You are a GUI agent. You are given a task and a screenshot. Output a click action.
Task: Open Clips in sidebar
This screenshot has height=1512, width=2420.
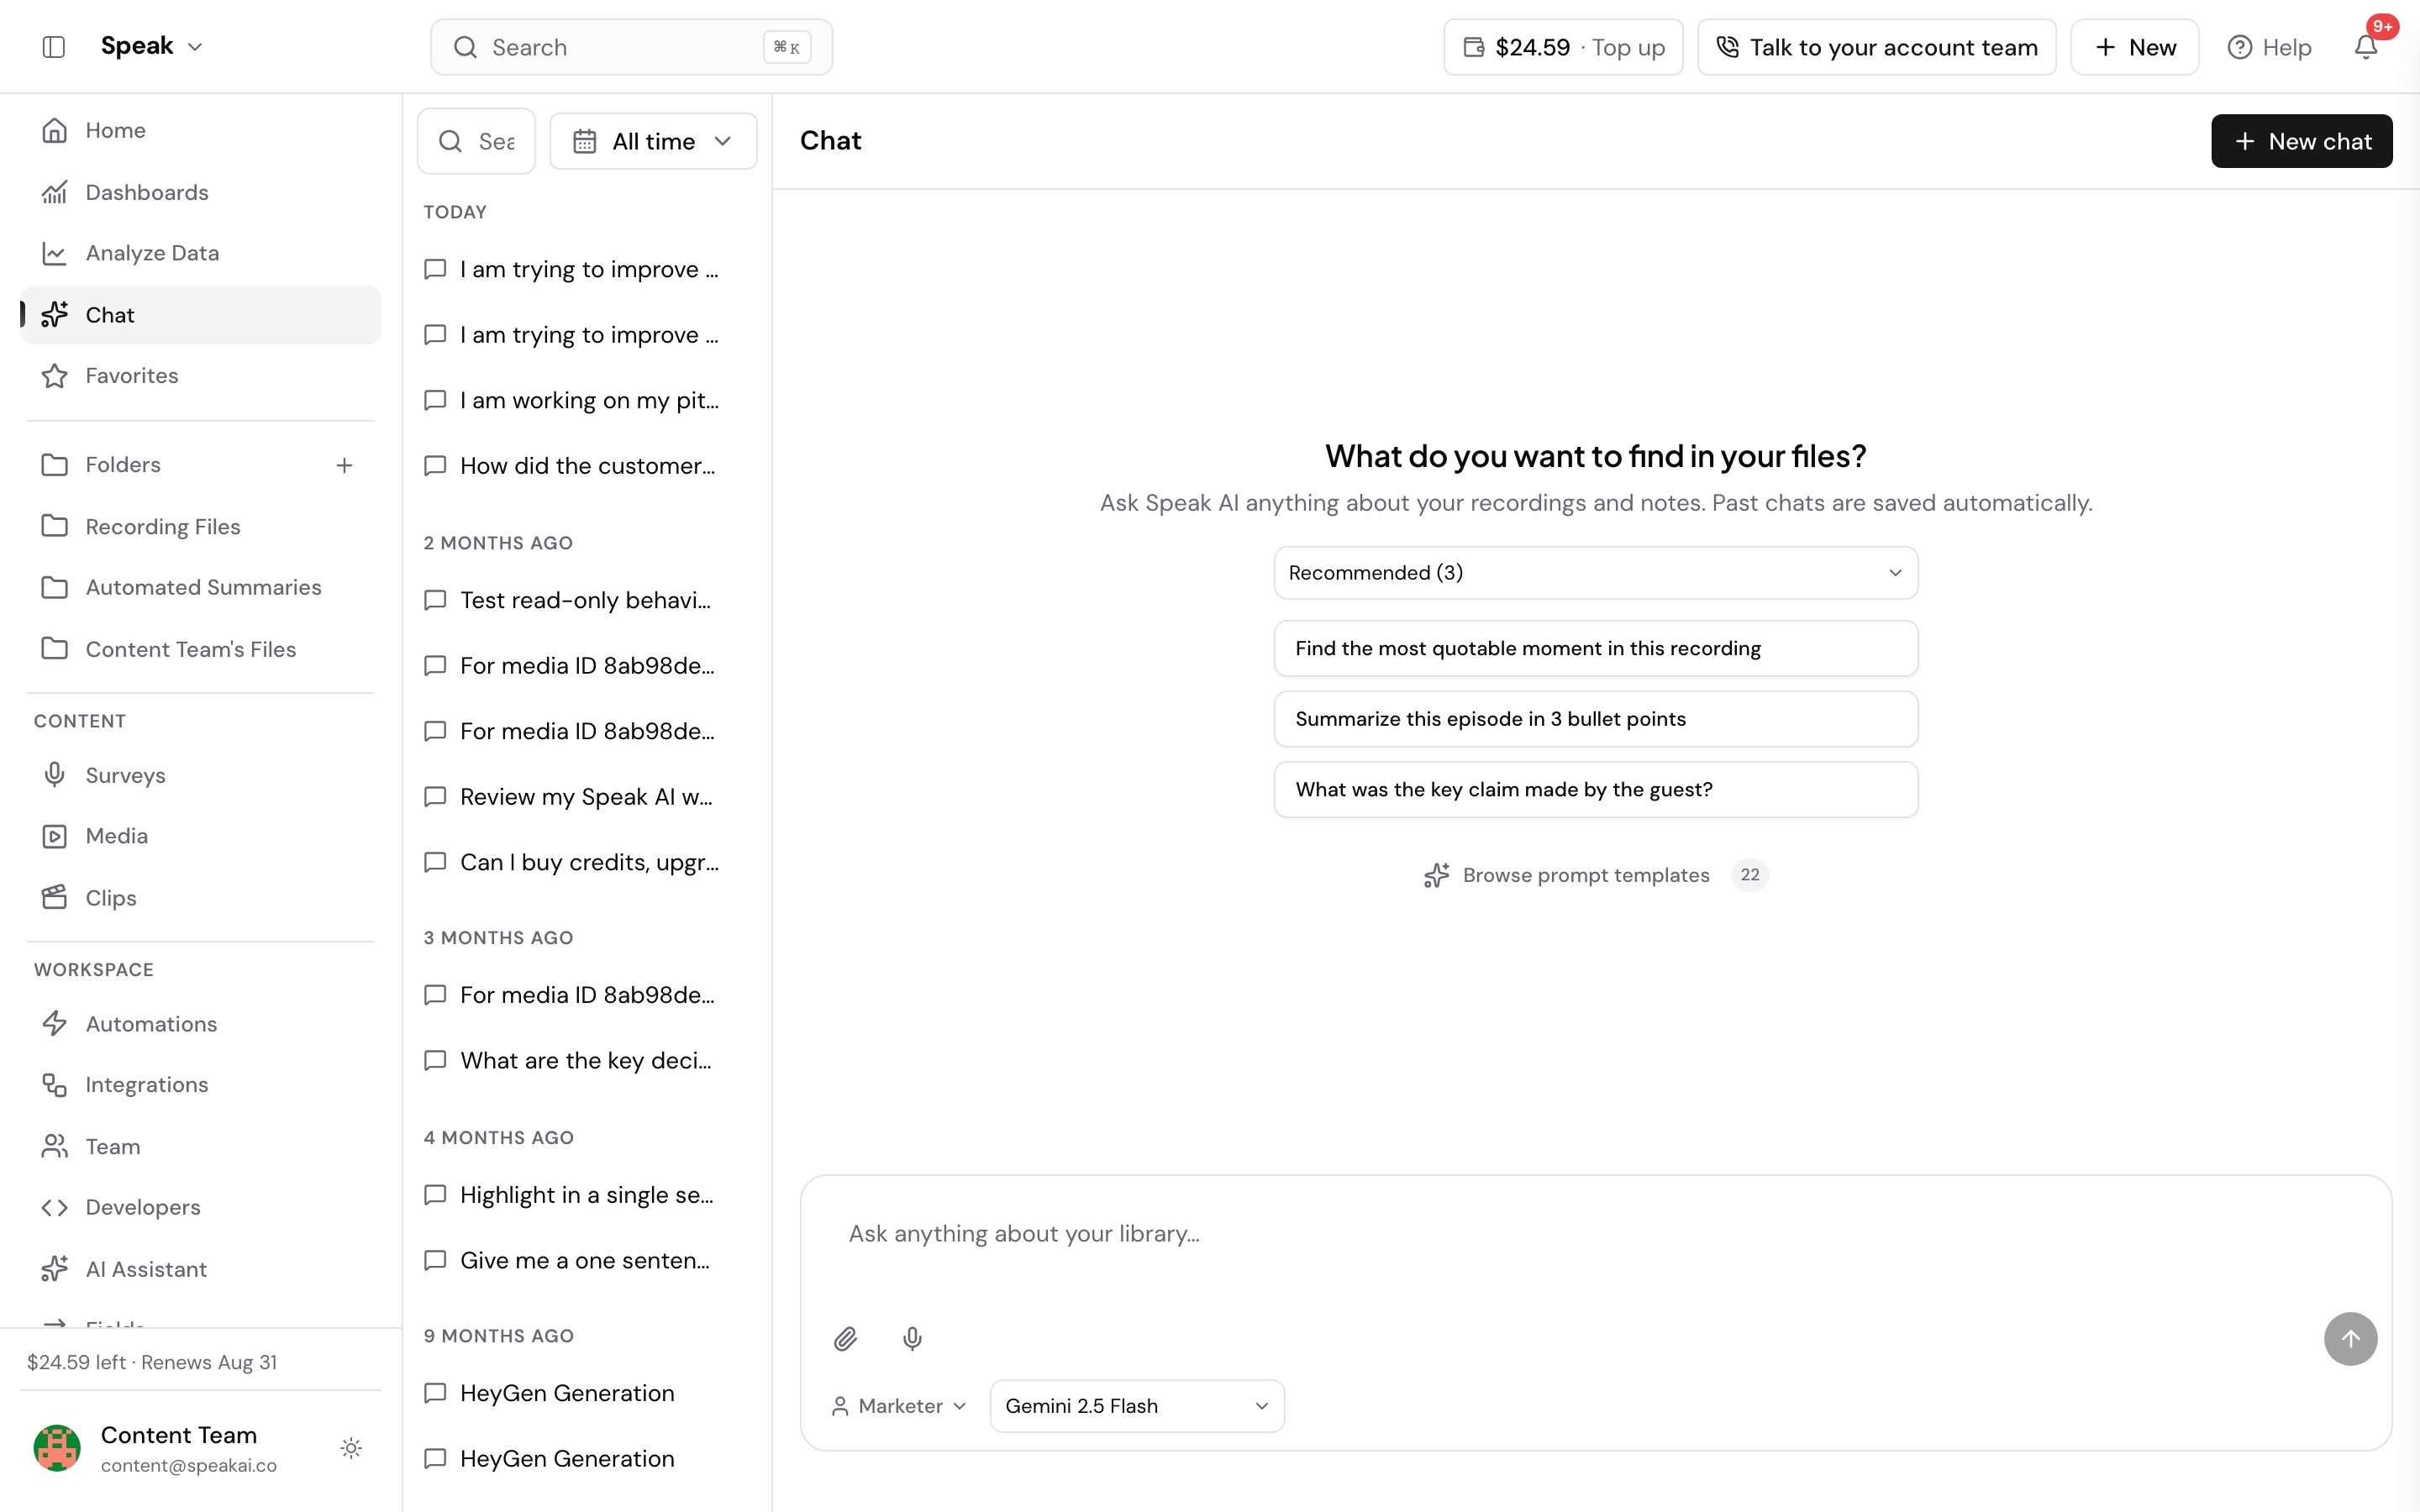pyautogui.click(x=200, y=898)
